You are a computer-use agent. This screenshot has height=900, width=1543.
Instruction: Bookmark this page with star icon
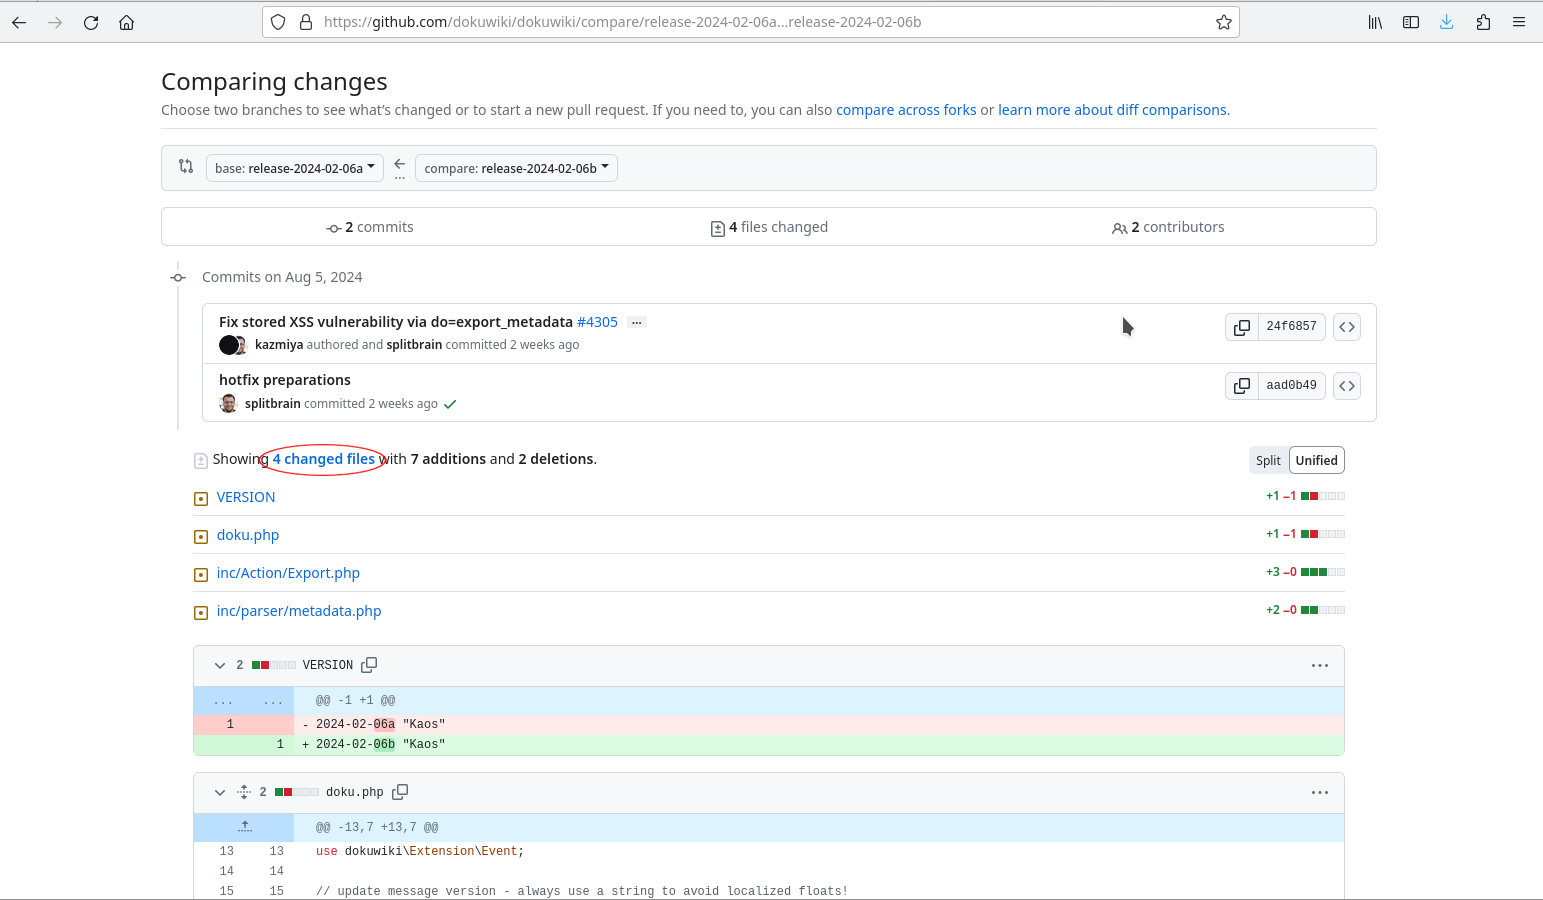pos(1223,22)
